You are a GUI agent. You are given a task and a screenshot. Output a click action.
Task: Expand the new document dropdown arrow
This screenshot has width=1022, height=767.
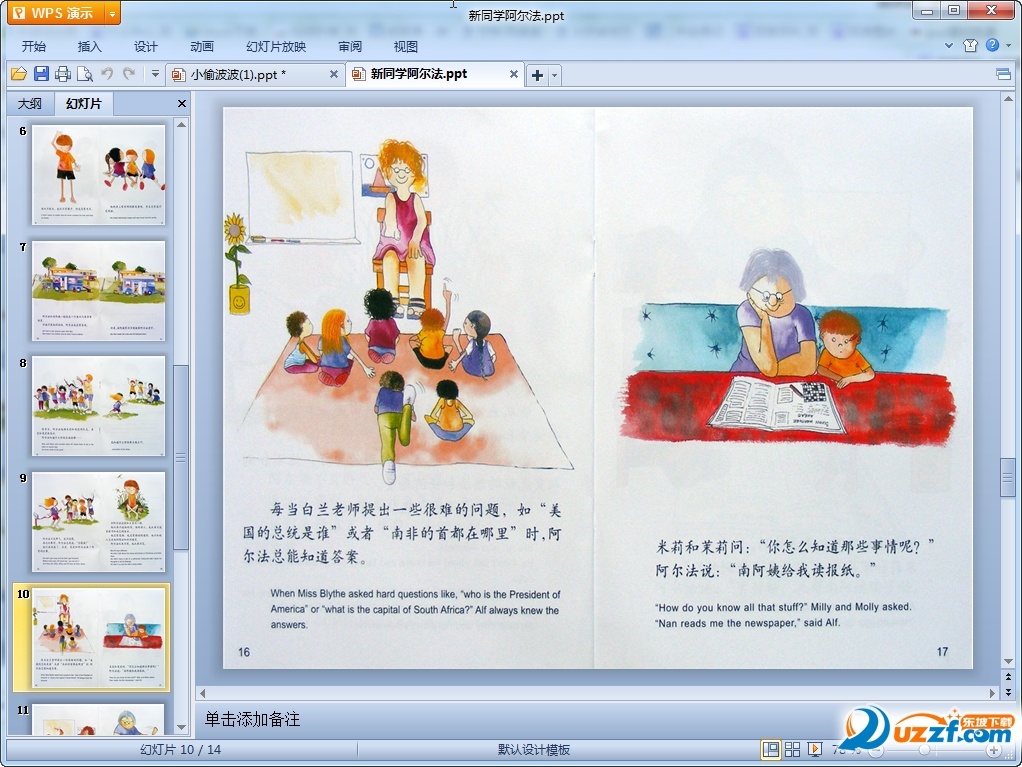pyautogui.click(x=555, y=75)
